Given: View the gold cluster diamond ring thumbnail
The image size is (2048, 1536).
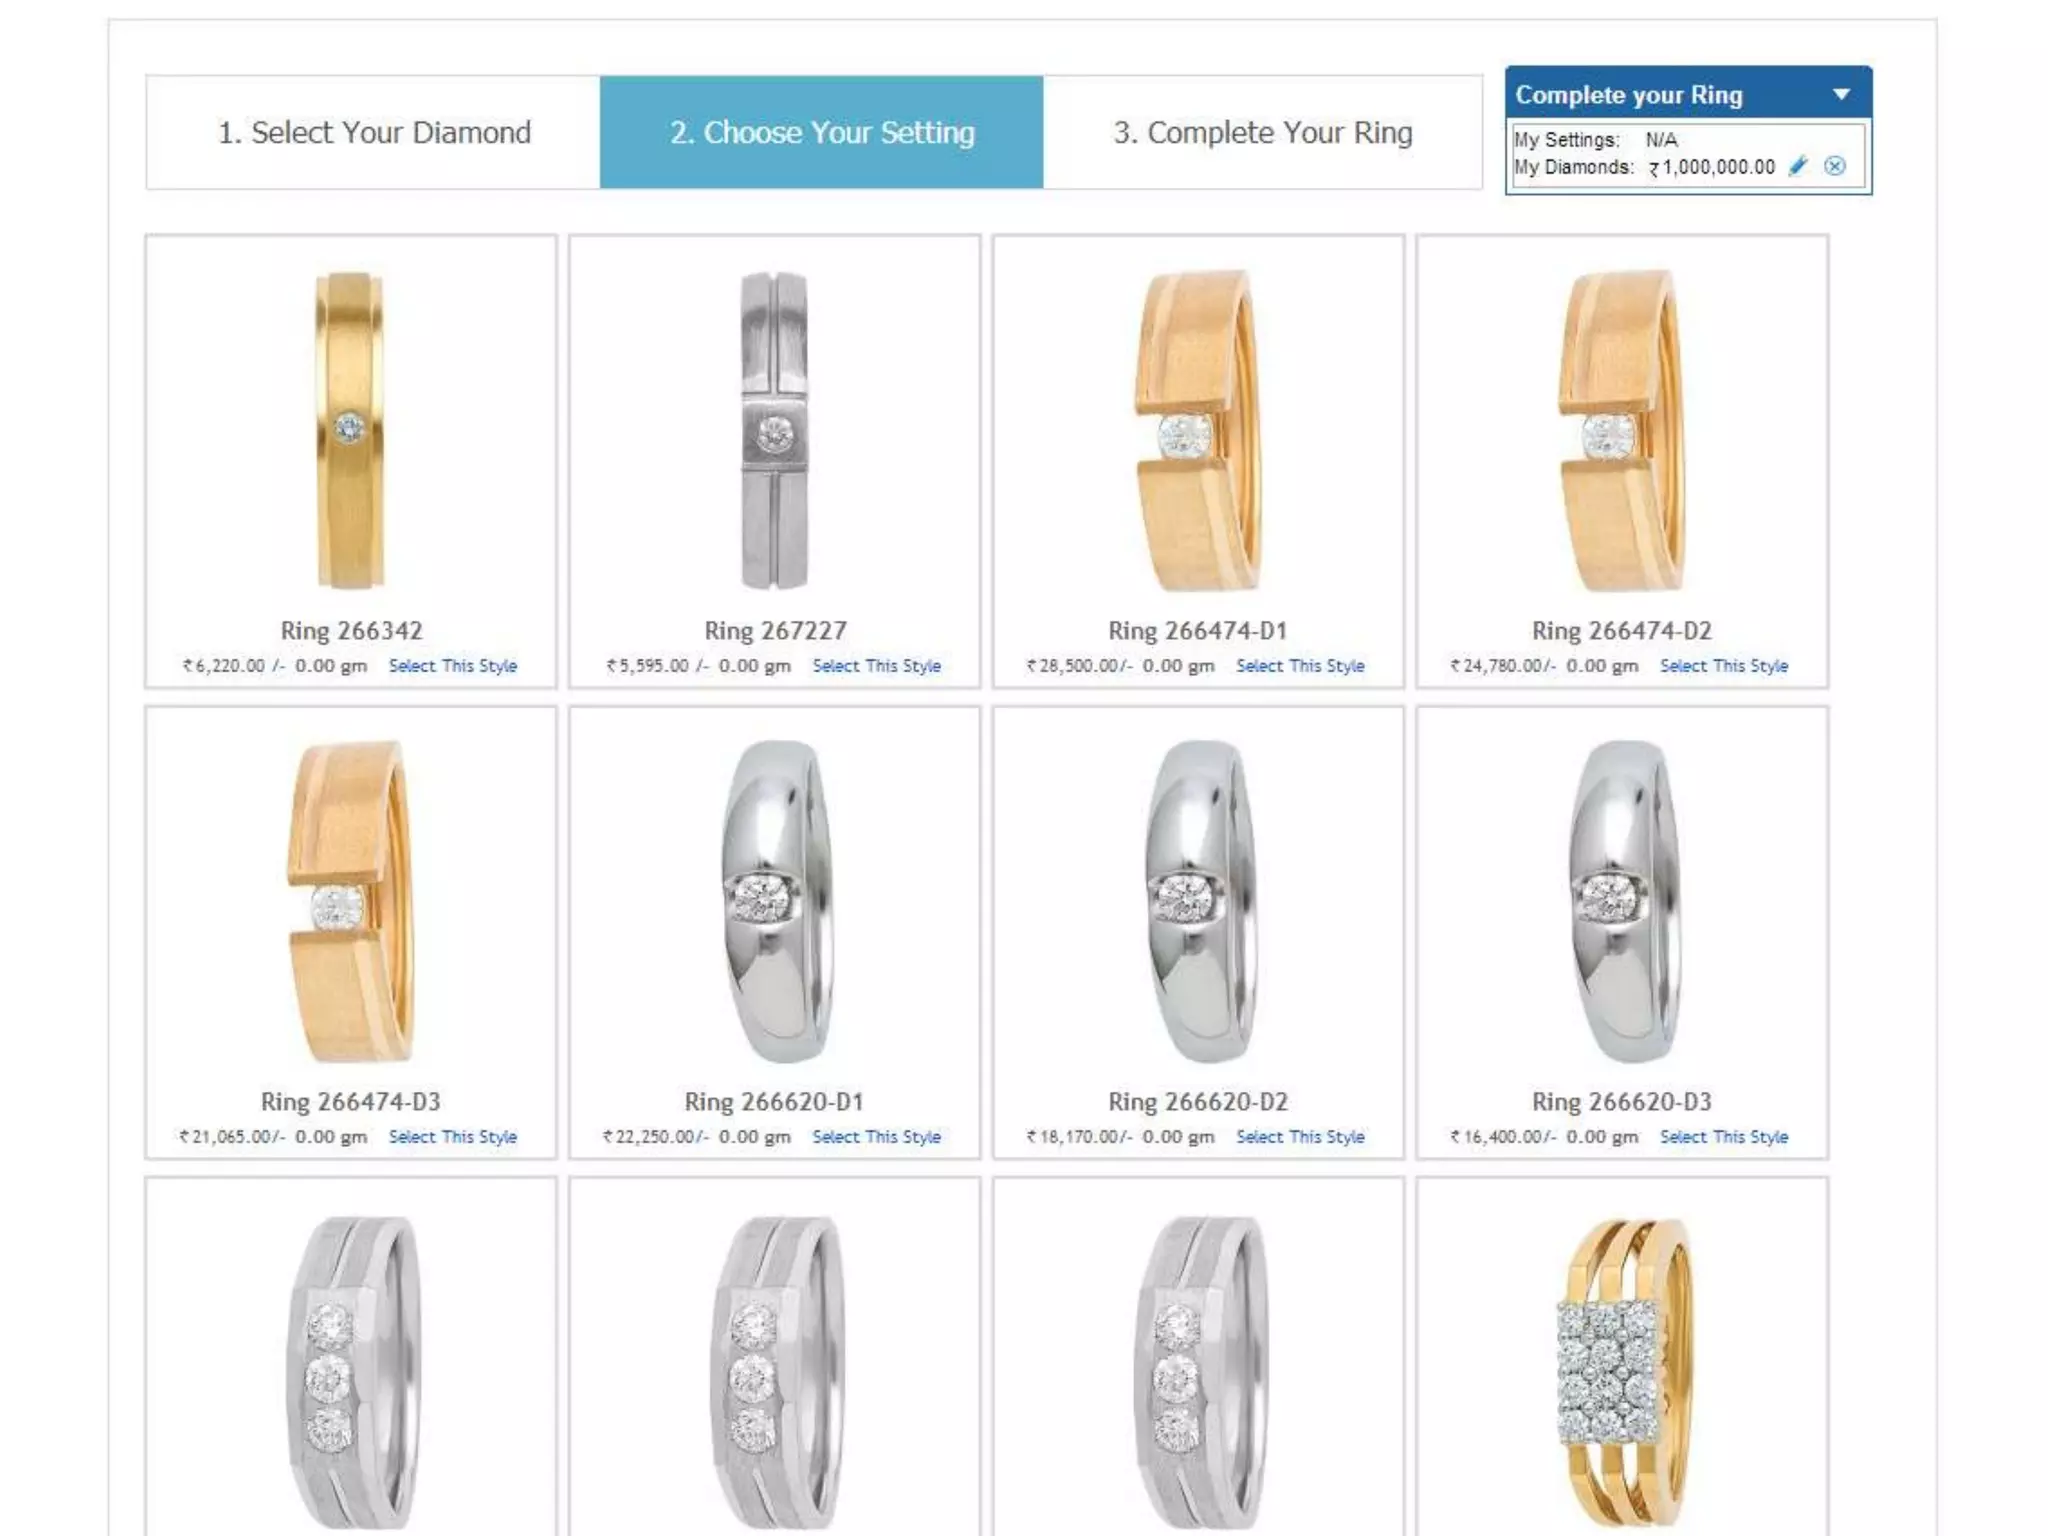Looking at the screenshot, I should 1622,1372.
